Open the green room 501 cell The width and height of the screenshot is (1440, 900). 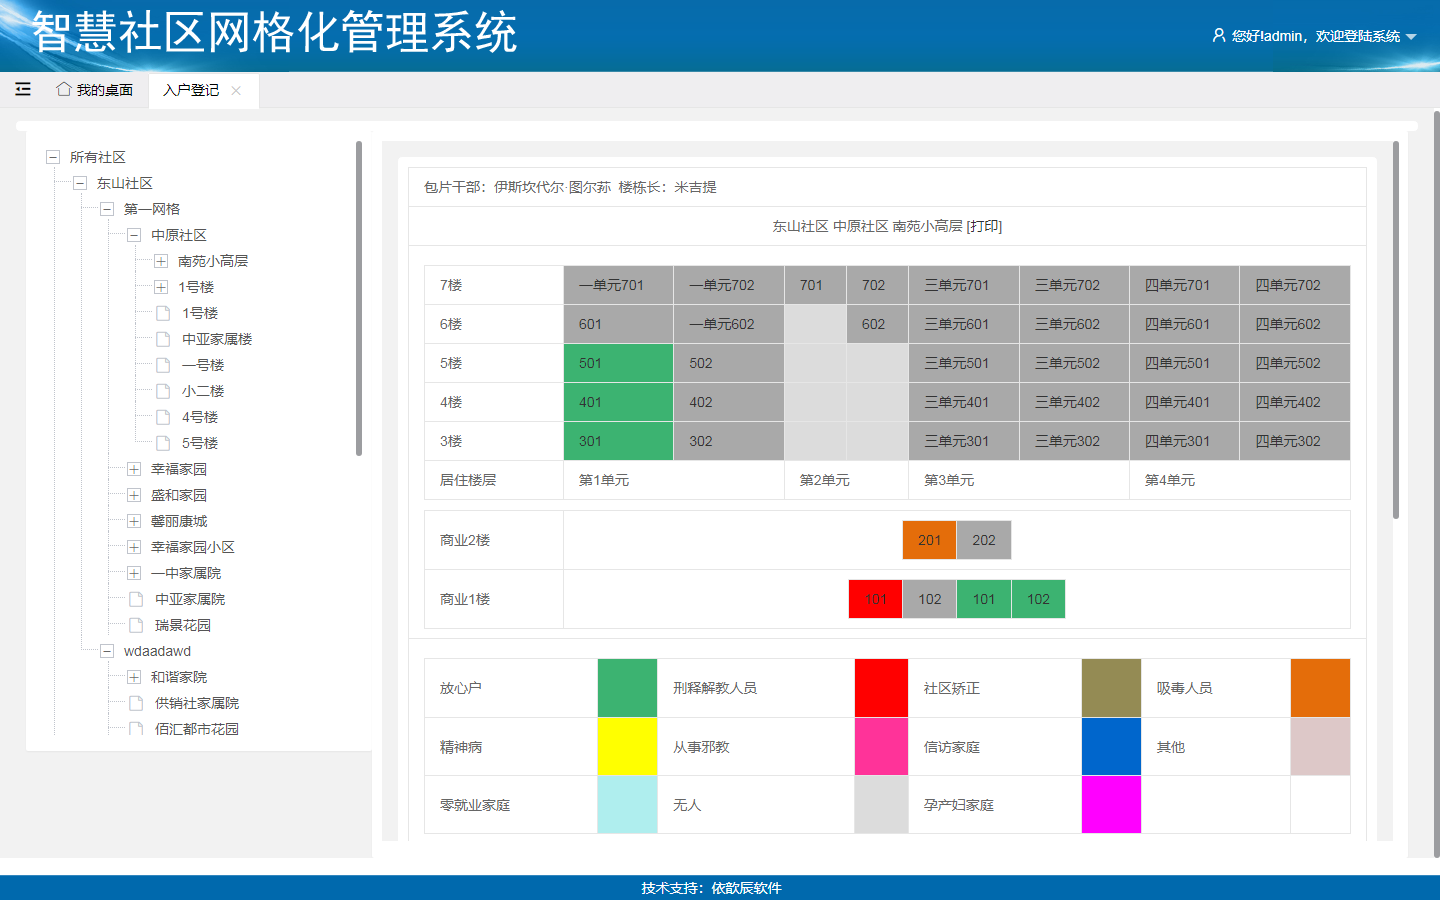click(618, 363)
